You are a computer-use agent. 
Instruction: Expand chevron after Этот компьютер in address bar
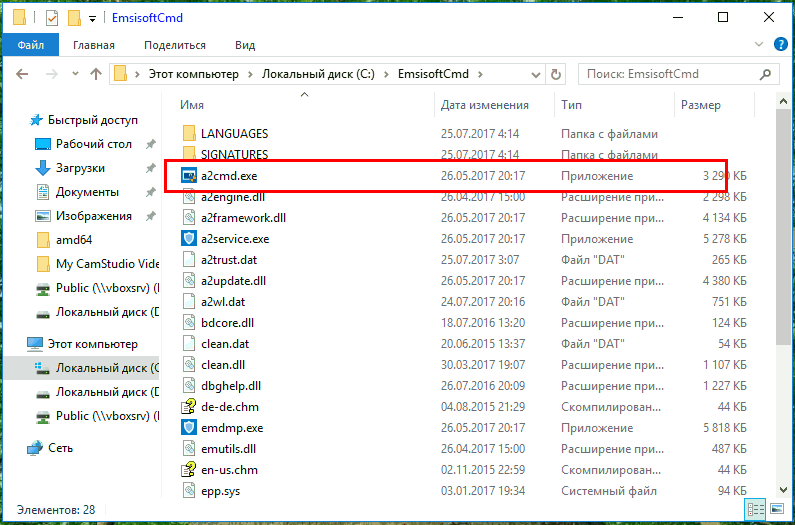[250, 75]
